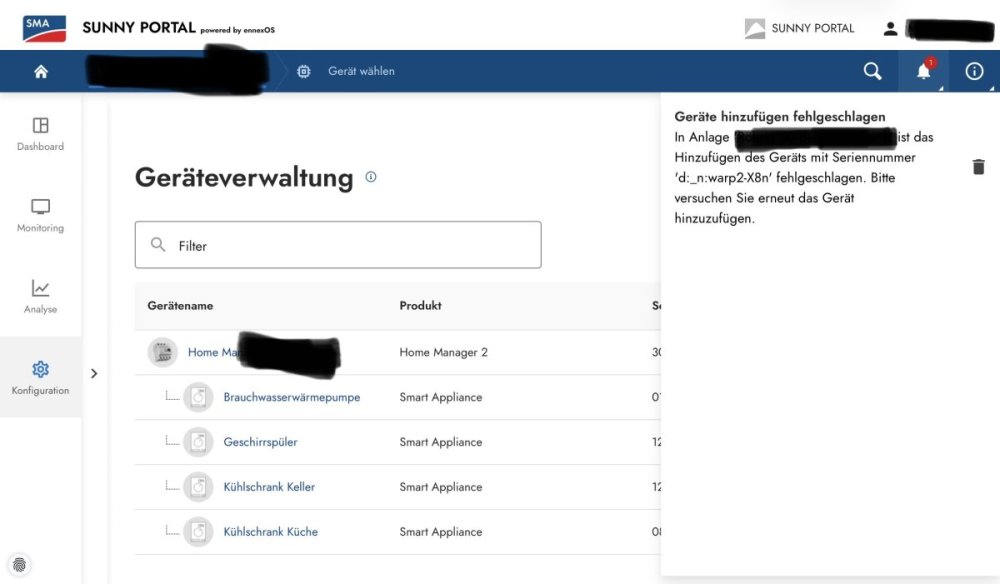The image size is (1000, 584).
Task: Click the filter search magnifier icon
Action: point(158,244)
